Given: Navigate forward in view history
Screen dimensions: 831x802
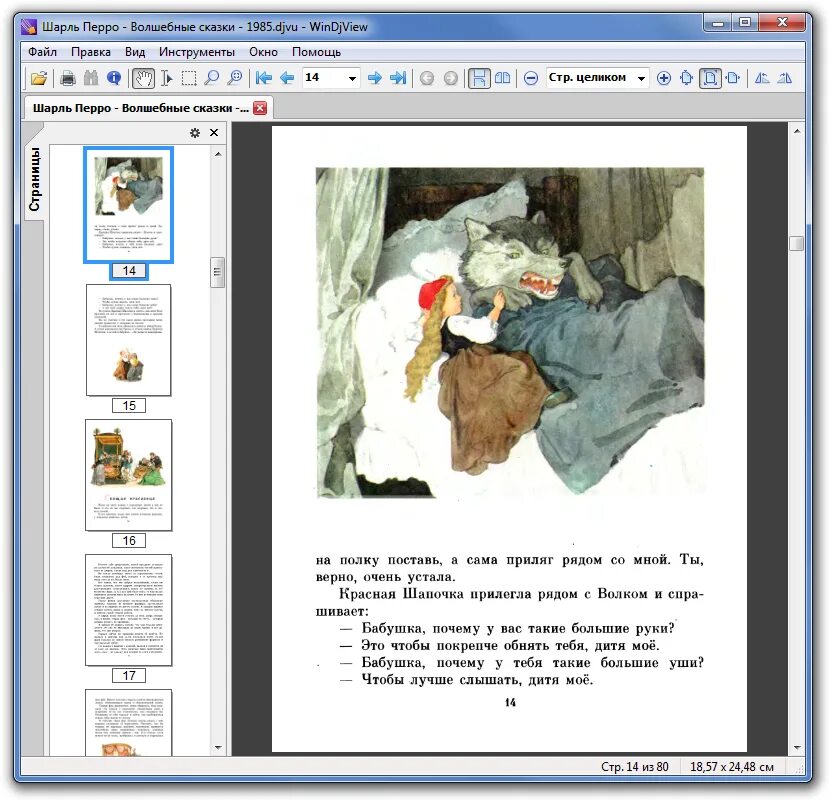Looking at the screenshot, I should 450,78.
